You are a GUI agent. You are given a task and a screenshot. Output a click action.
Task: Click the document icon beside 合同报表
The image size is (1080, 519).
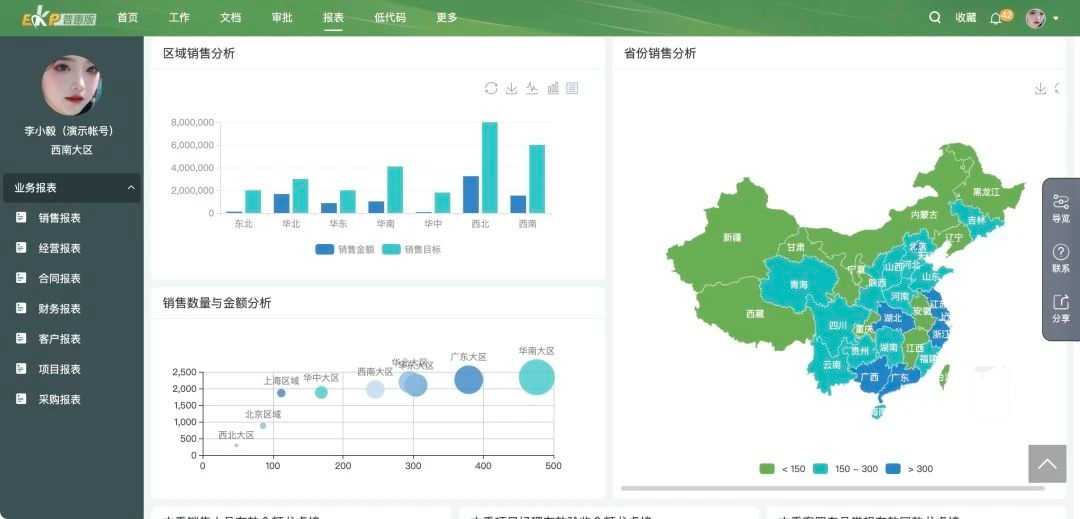[21, 278]
